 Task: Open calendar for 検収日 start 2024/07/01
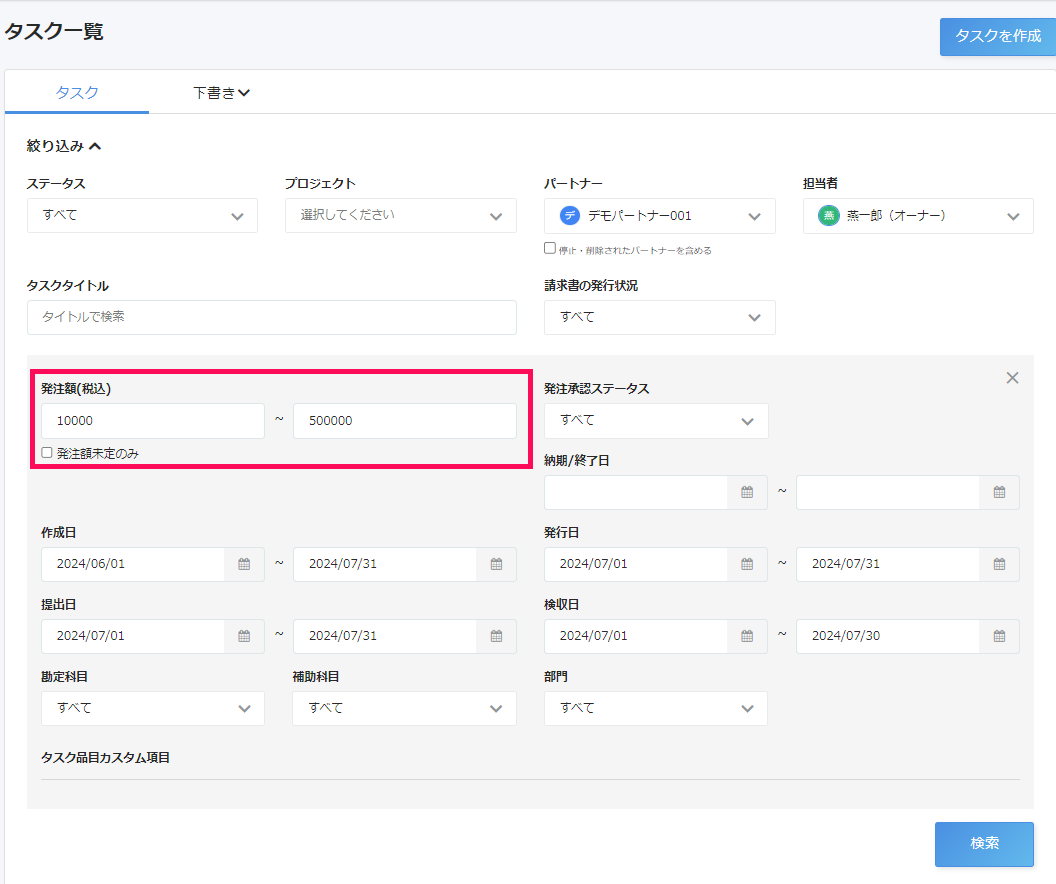click(x=747, y=636)
